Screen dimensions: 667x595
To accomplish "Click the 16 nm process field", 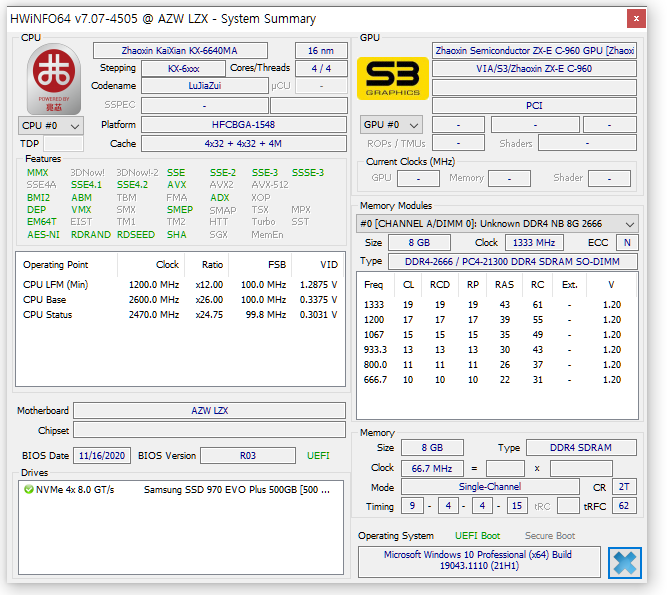I will click(321, 51).
